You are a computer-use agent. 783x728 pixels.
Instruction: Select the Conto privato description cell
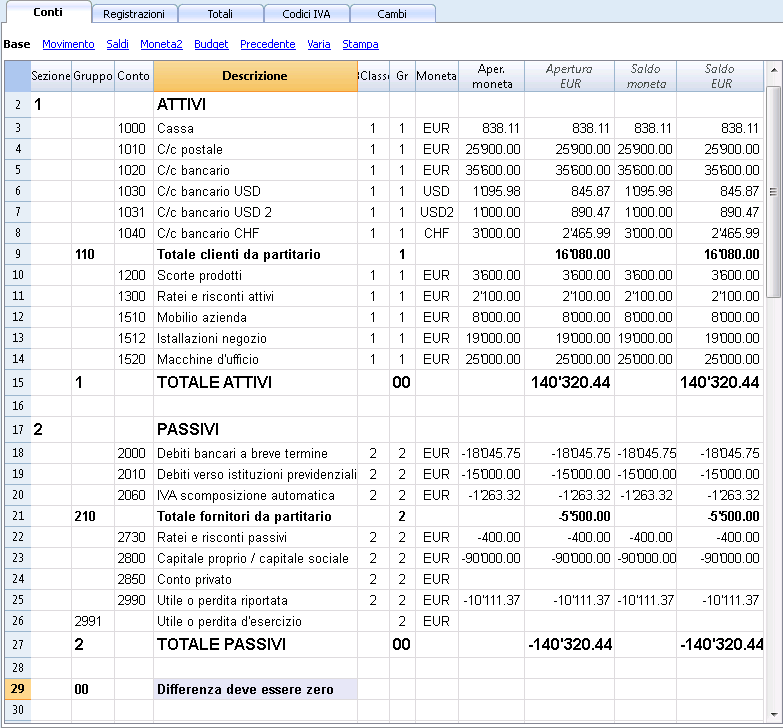coord(255,579)
